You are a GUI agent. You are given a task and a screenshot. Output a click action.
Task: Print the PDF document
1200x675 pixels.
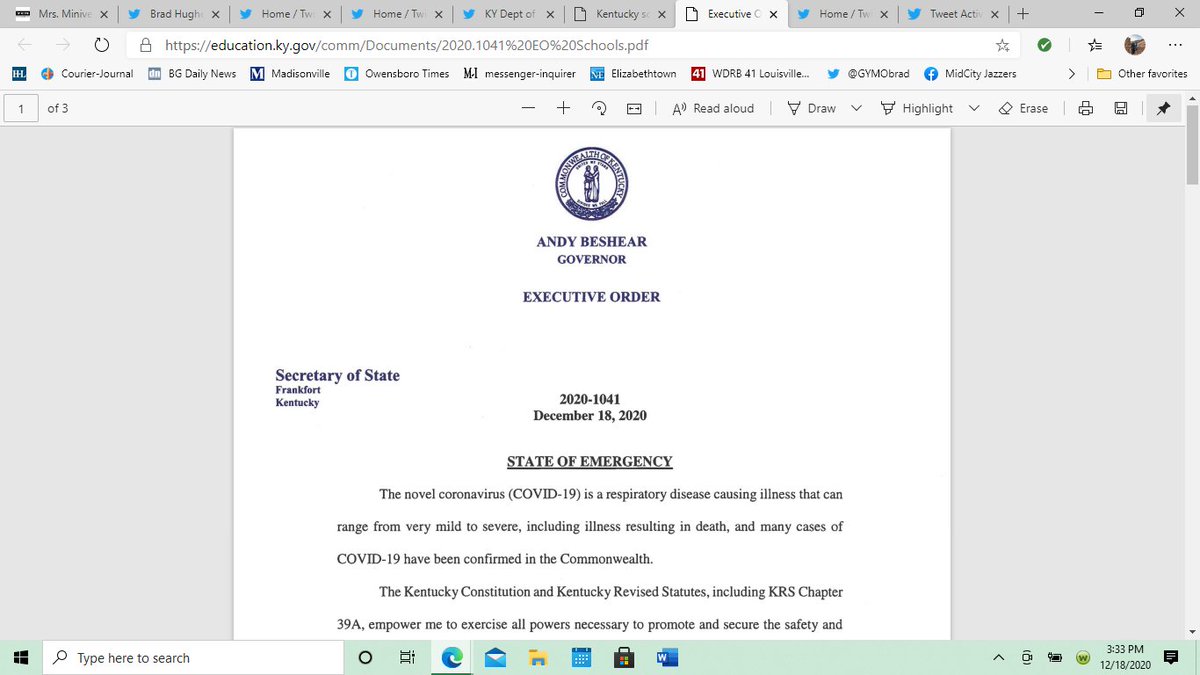[x=1086, y=108]
